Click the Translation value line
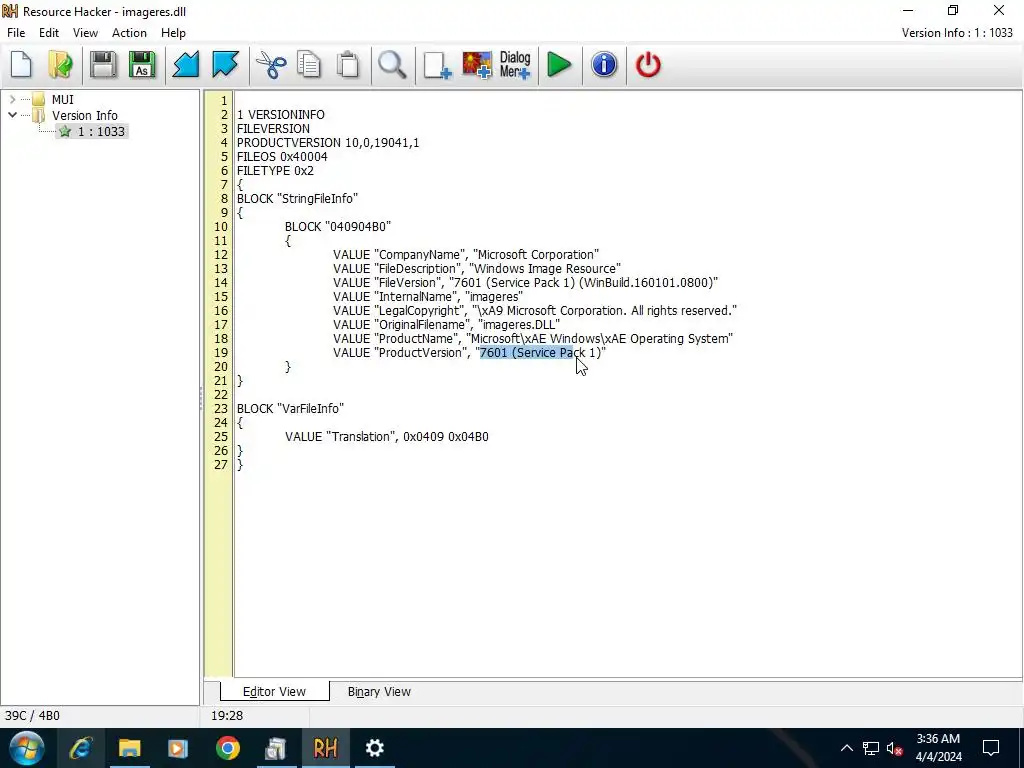 pos(387,437)
